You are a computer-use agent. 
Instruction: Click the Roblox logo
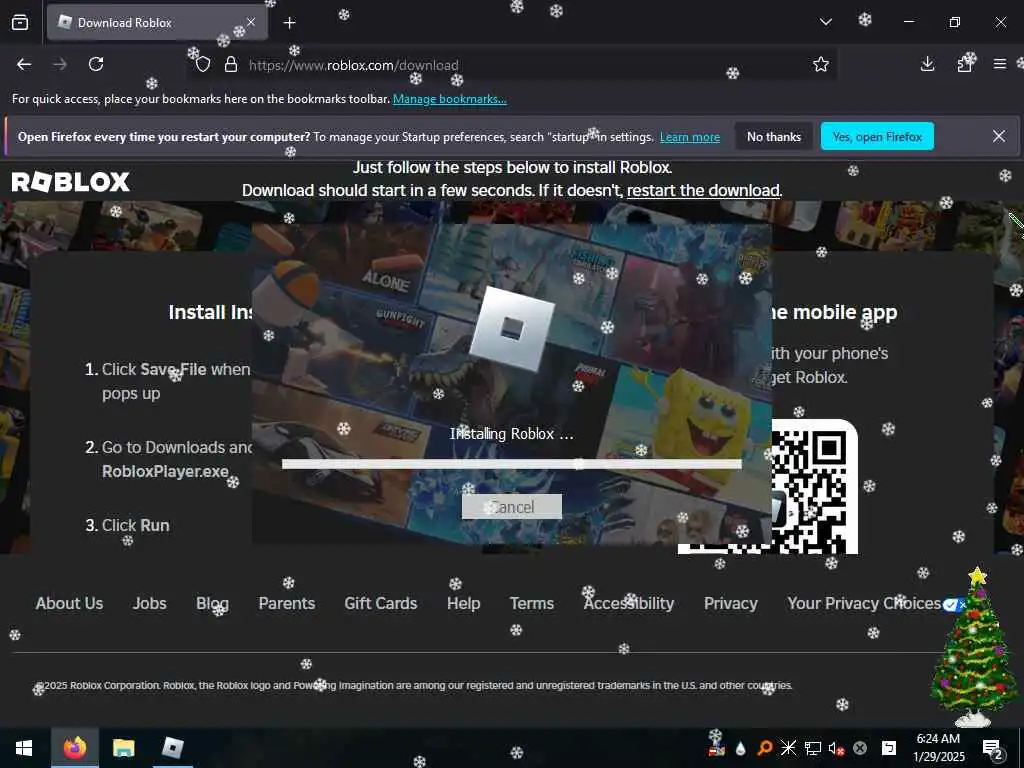(x=71, y=182)
